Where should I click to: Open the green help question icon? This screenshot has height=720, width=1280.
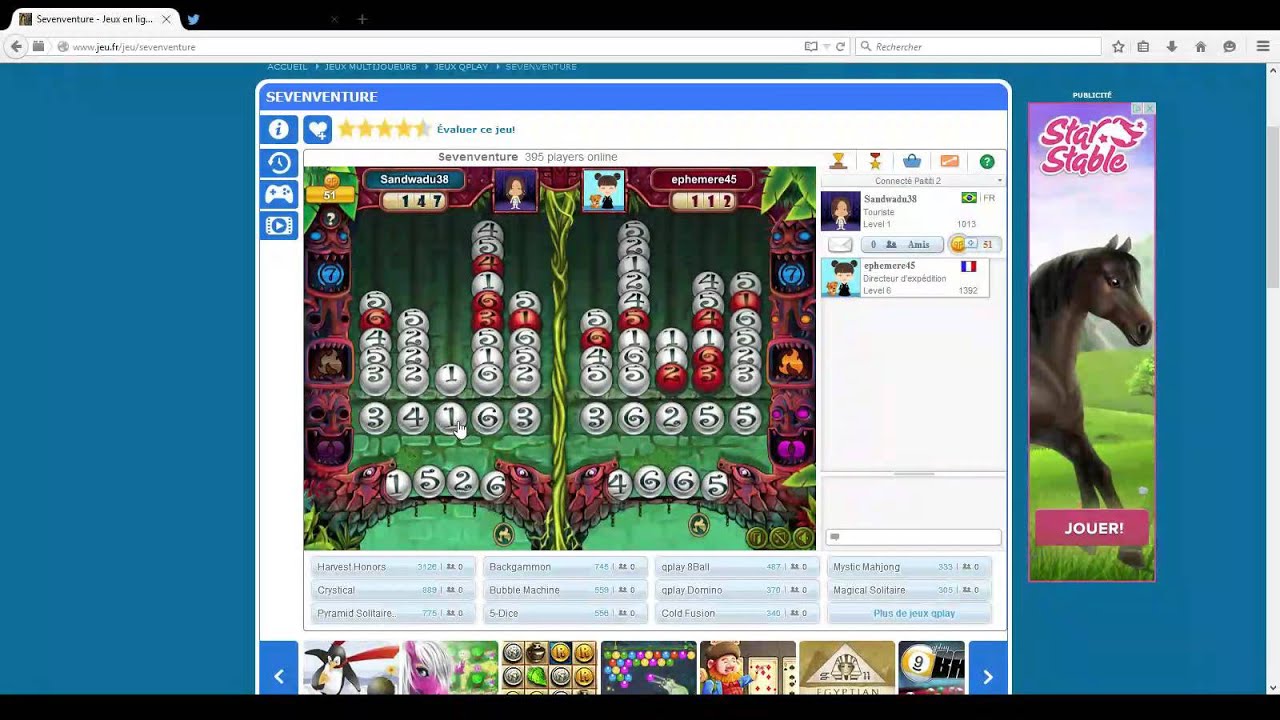987,161
